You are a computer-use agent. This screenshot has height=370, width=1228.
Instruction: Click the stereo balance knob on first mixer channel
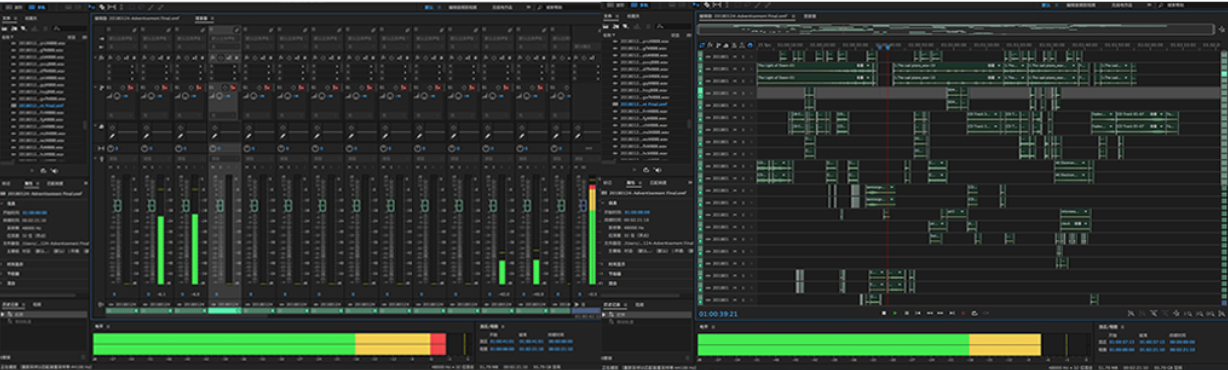110,149
